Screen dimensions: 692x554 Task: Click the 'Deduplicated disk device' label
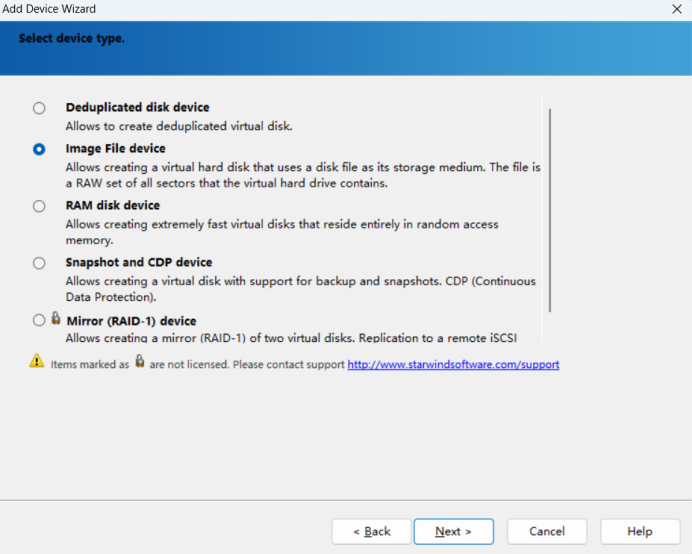click(x=137, y=107)
